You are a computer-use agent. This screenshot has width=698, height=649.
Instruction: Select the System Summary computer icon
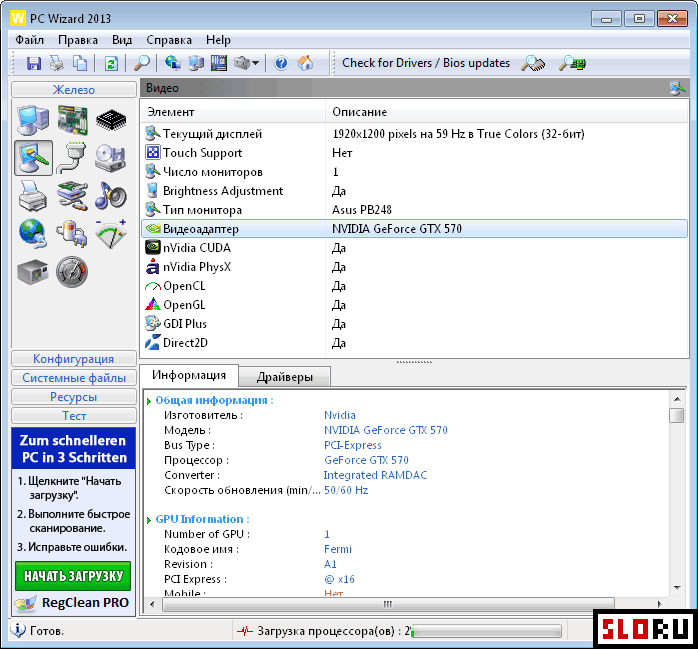33,120
